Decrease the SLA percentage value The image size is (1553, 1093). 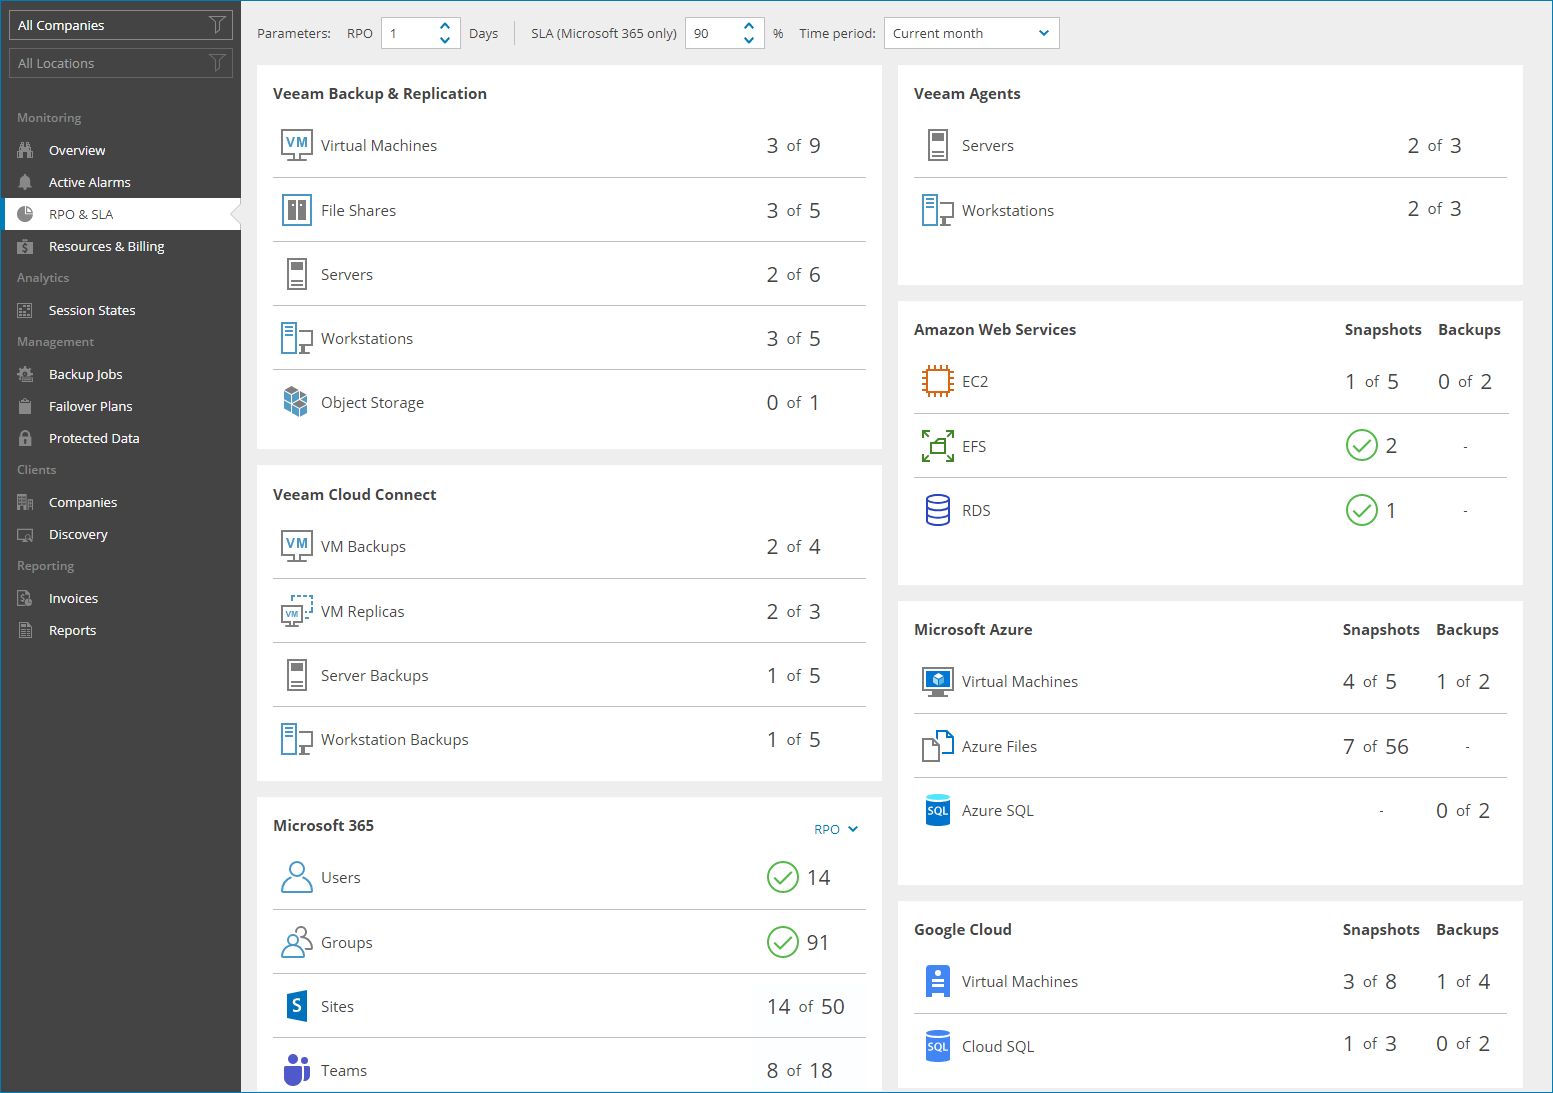coord(749,40)
